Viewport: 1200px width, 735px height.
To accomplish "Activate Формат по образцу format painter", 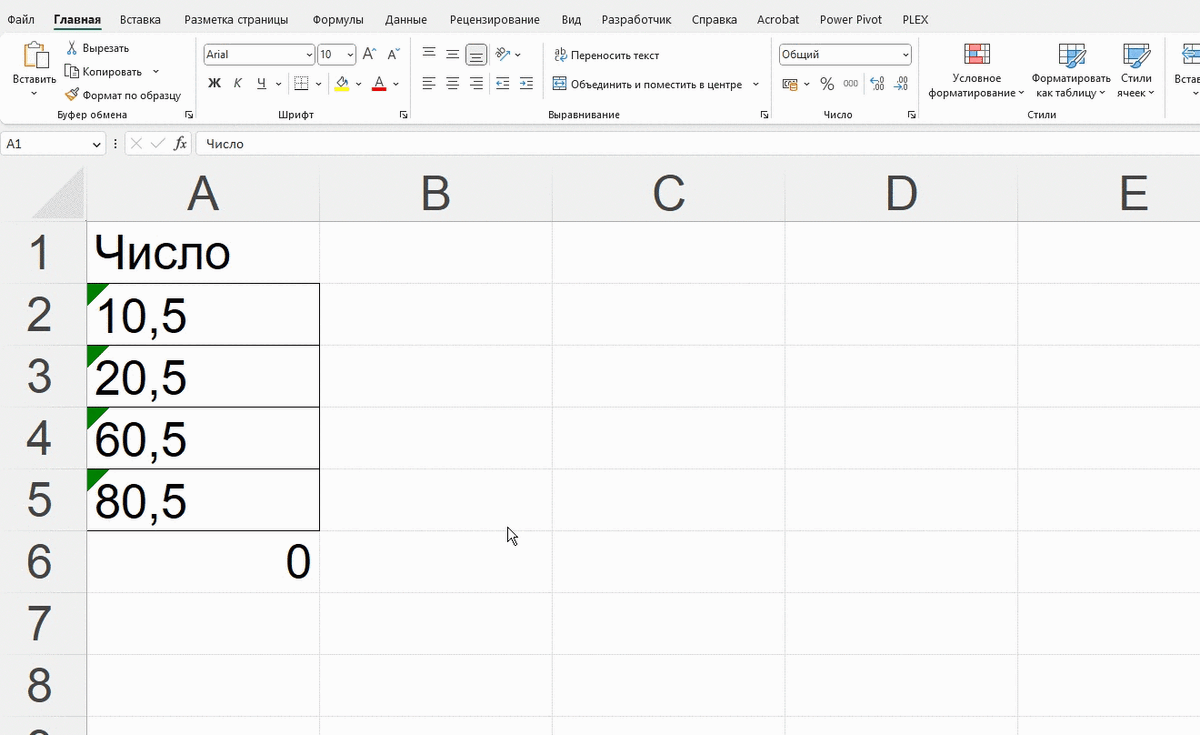I will coord(122,95).
